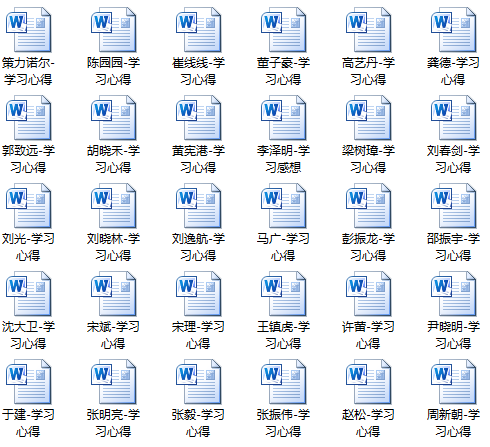Screen dimensions: 490x447
Task: Click the 刘光-学习心得 Word icon
Action: point(28,206)
